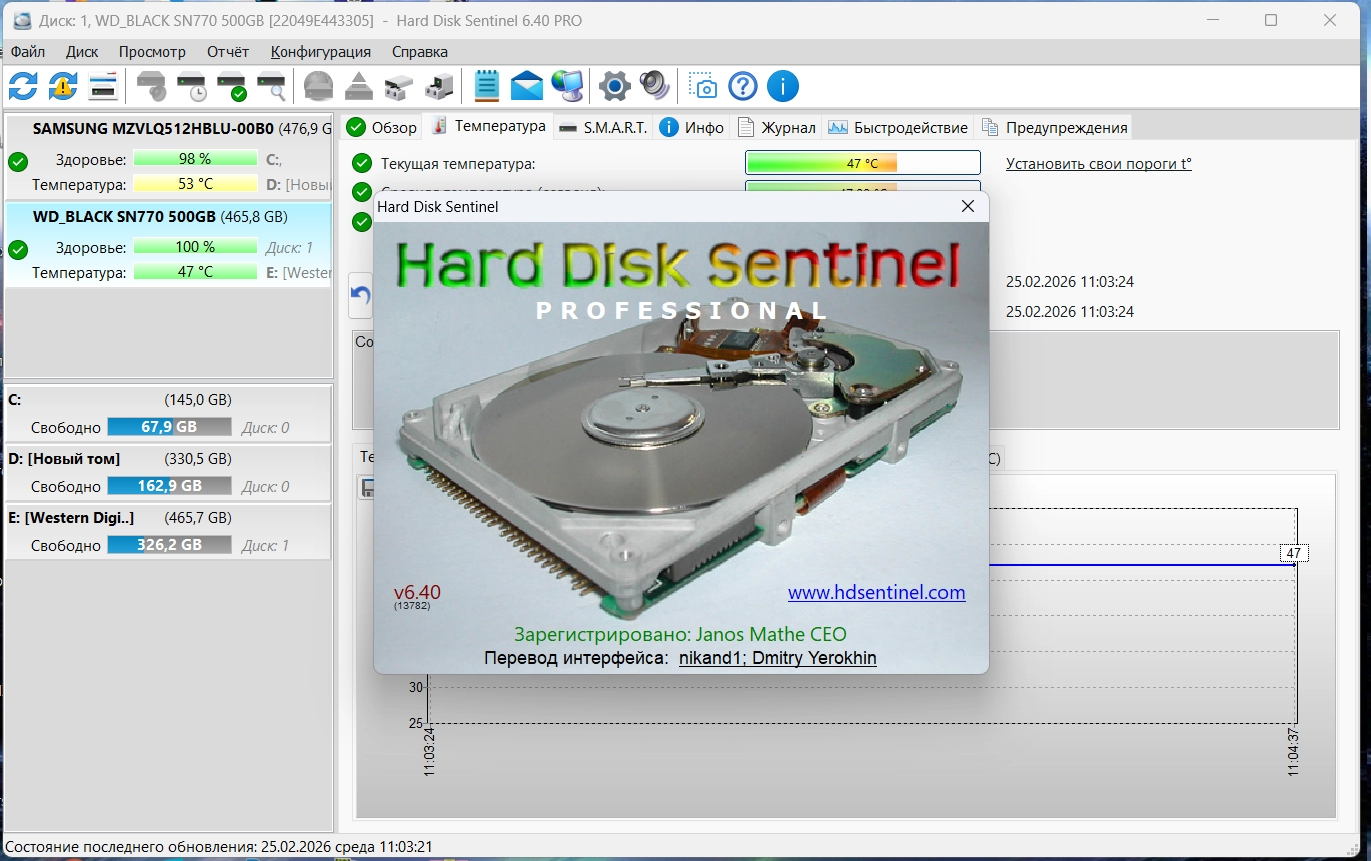
Task: Switch to the S.M.A.R.T. tab
Action: (x=604, y=127)
